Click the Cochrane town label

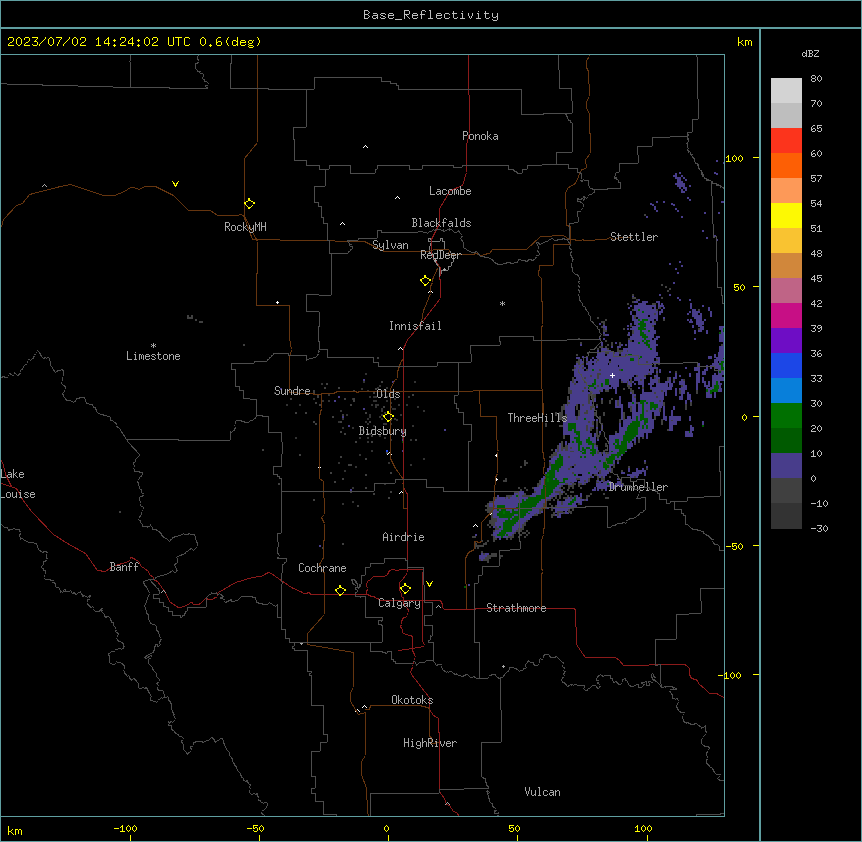click(322, 568)
